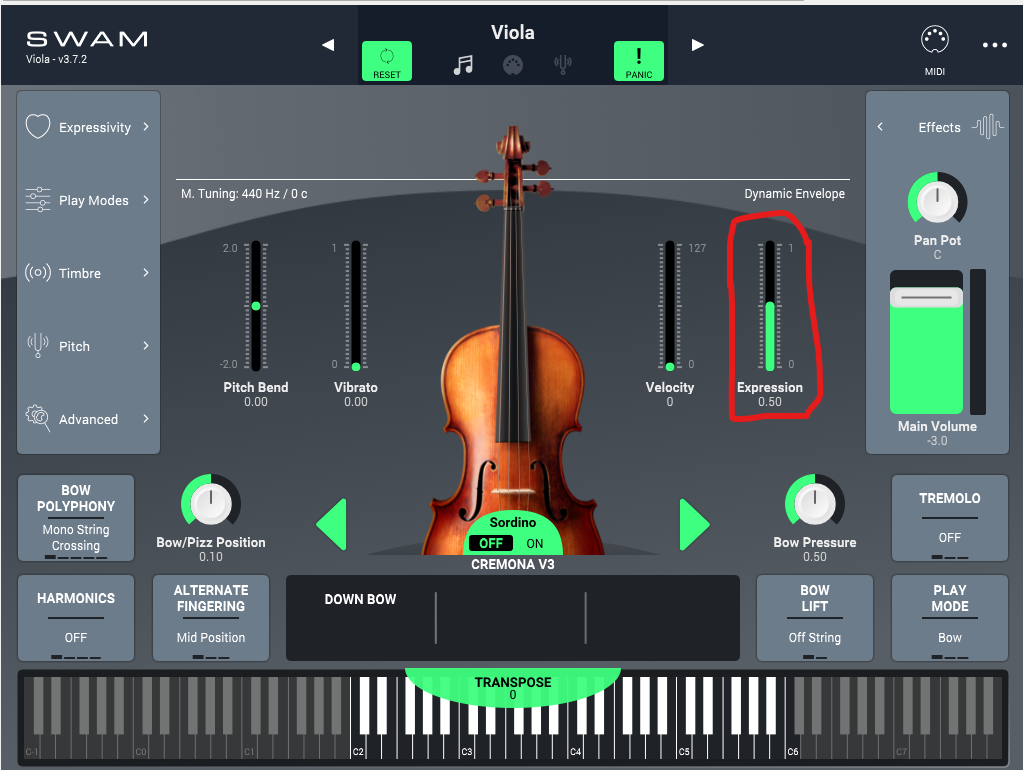Click the SWAM logo
The width and height of the screenshot is (1023, 770).
(87, 39)
